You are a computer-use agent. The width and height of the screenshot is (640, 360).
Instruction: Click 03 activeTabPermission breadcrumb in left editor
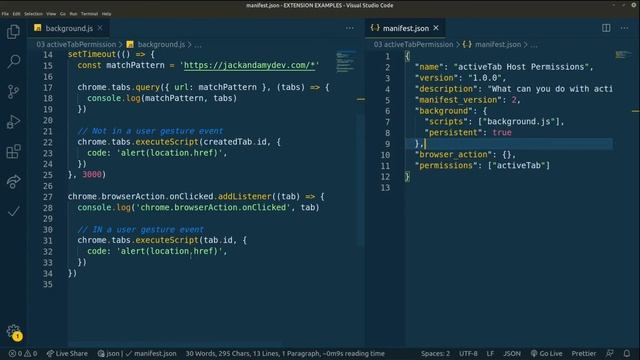pyautogui.click(x=76, y=44)
